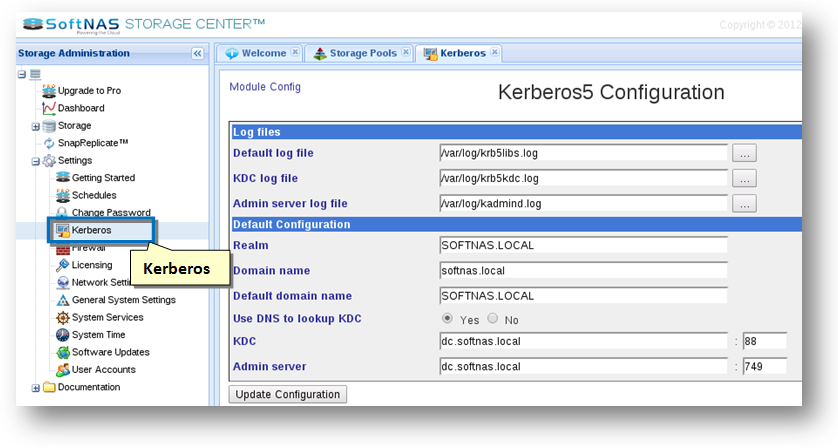
Task: Browse for the Default log file
Action: (744, 153)
